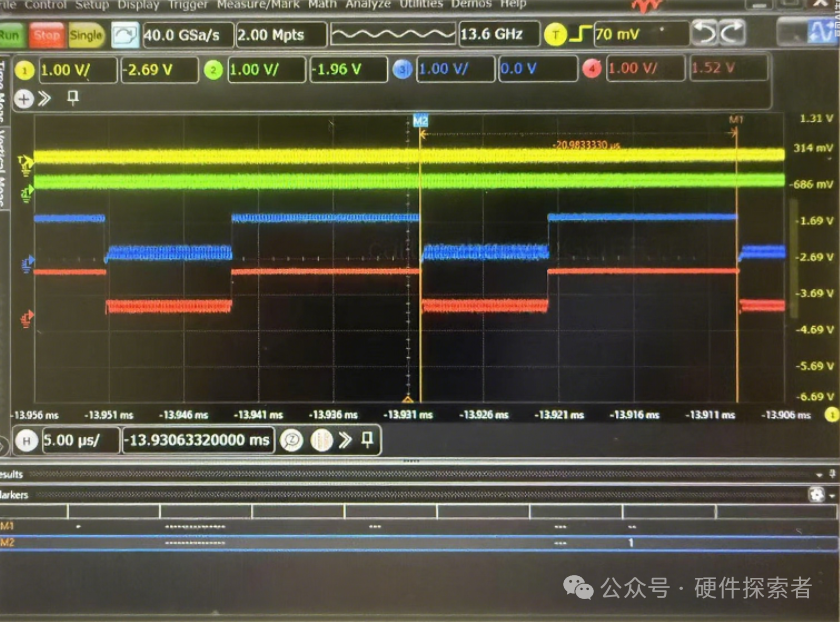Image resolution: width=840 pixels, height=622 pixels.
Task: Expand the horizontal toolbar double chevron
Action: coord(346,440)
